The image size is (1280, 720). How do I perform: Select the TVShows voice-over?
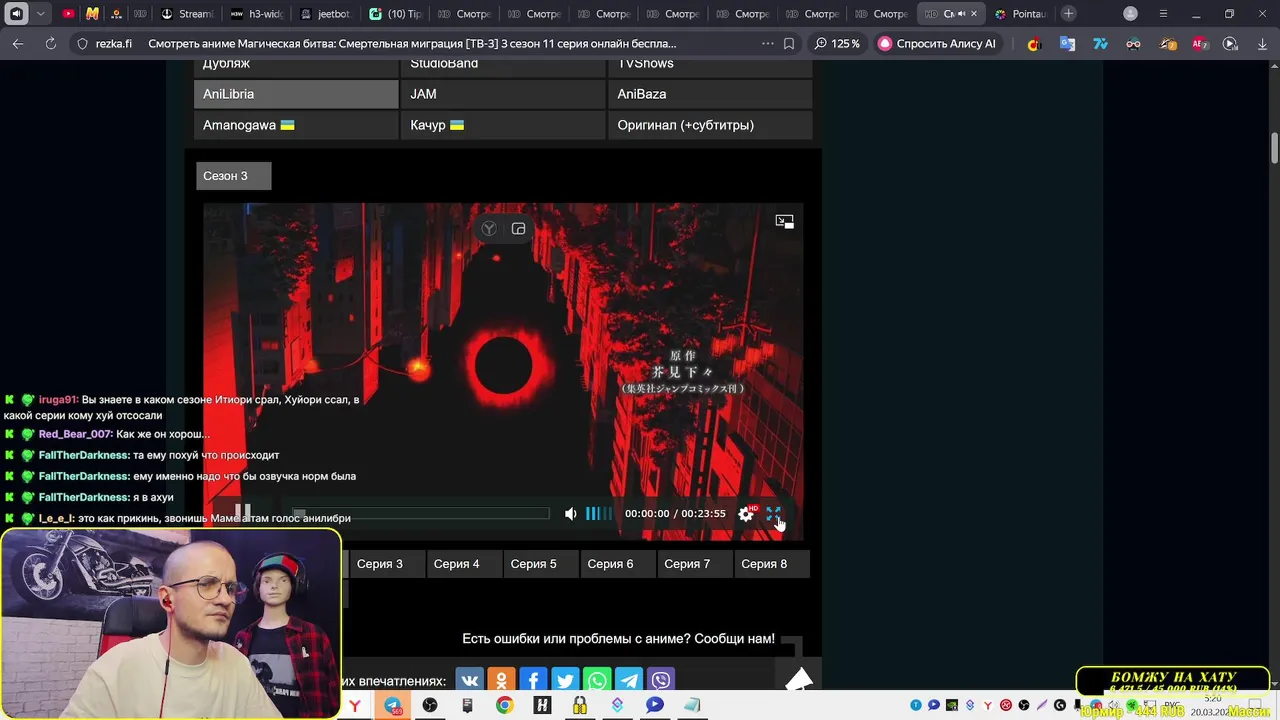(x=710, y=67)
